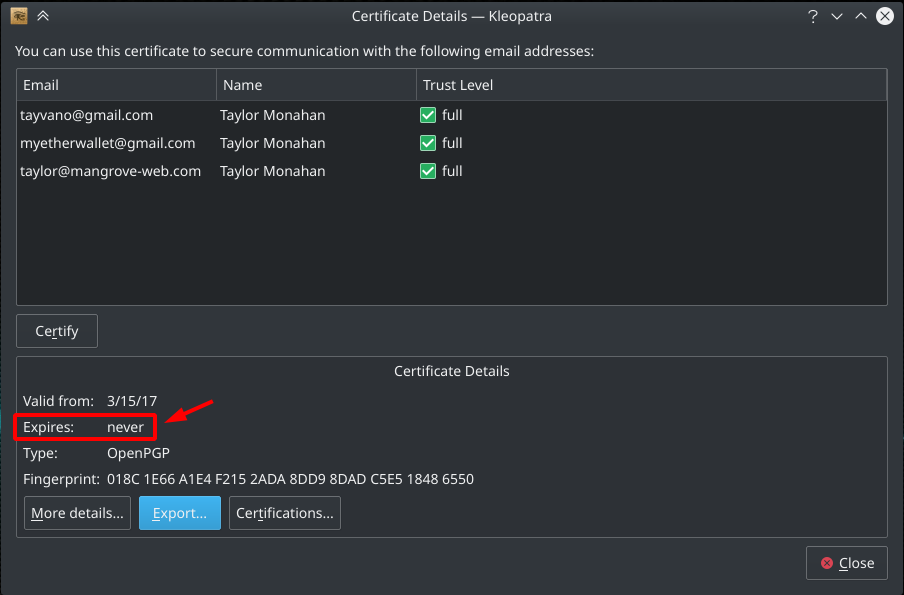
Task: Minimize the Certificate Details window
Action: click(837, 16)
